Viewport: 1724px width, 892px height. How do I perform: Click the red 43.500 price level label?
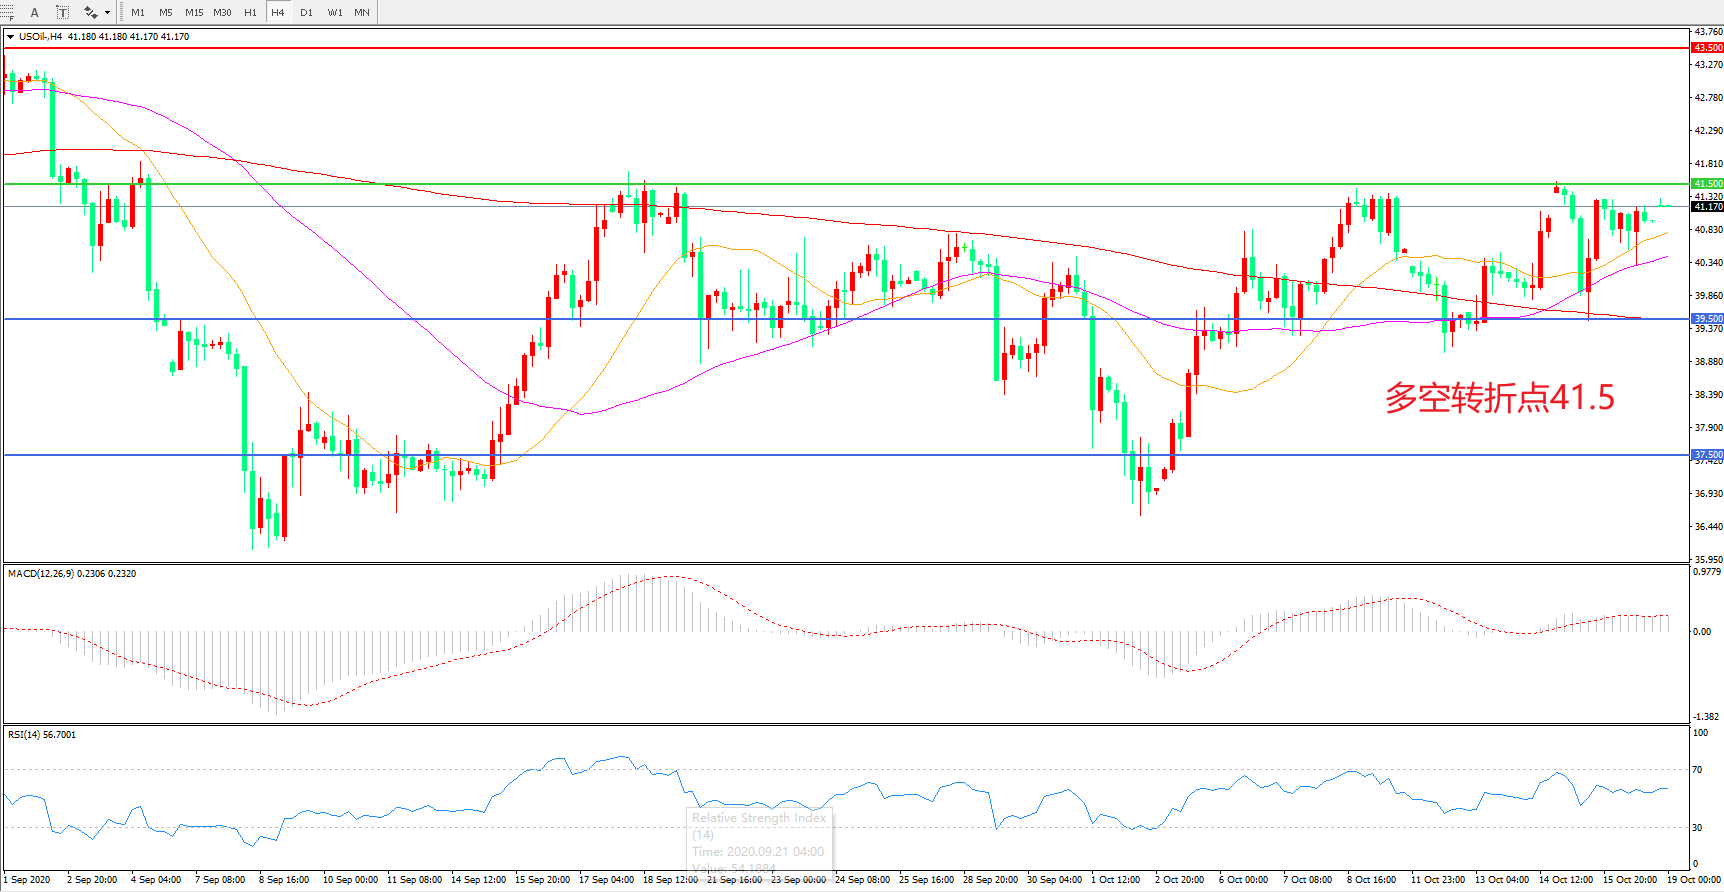coord(1707,48)
